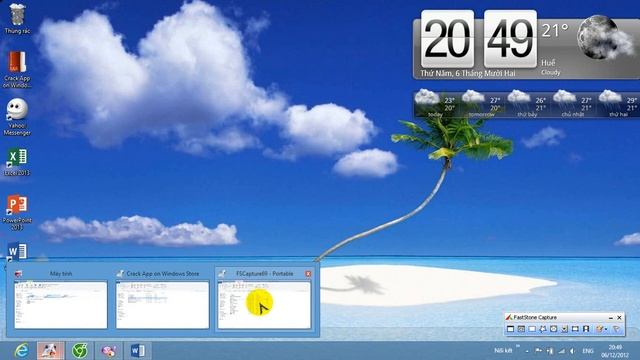Open the volume speaker tray icon

(573, 351)
